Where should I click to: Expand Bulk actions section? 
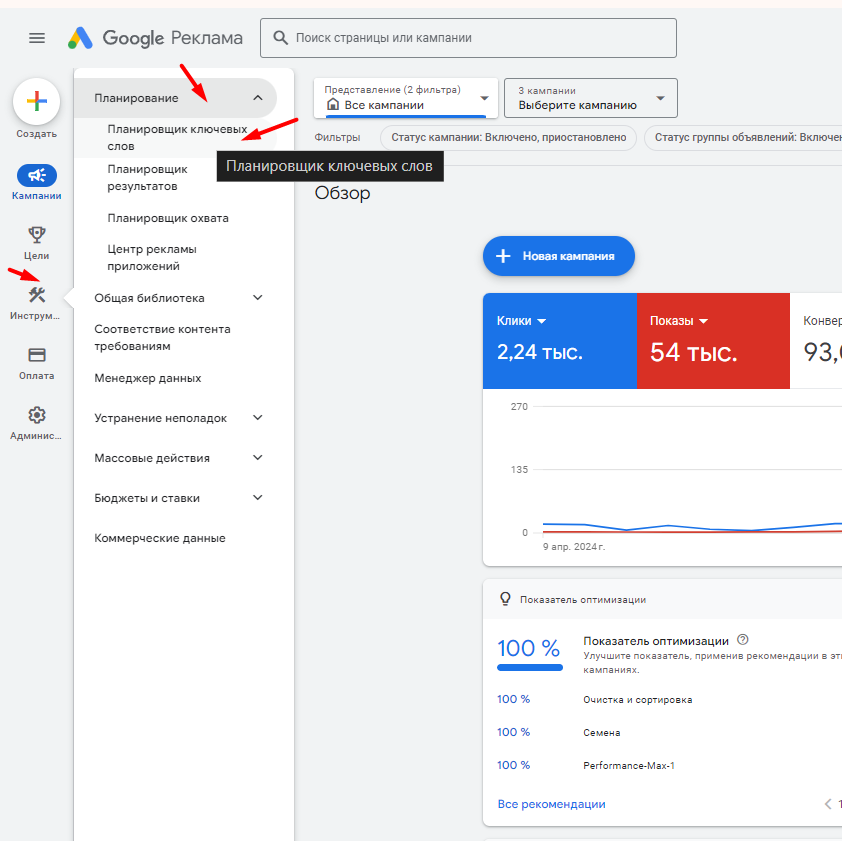click(x=257, y=458)
